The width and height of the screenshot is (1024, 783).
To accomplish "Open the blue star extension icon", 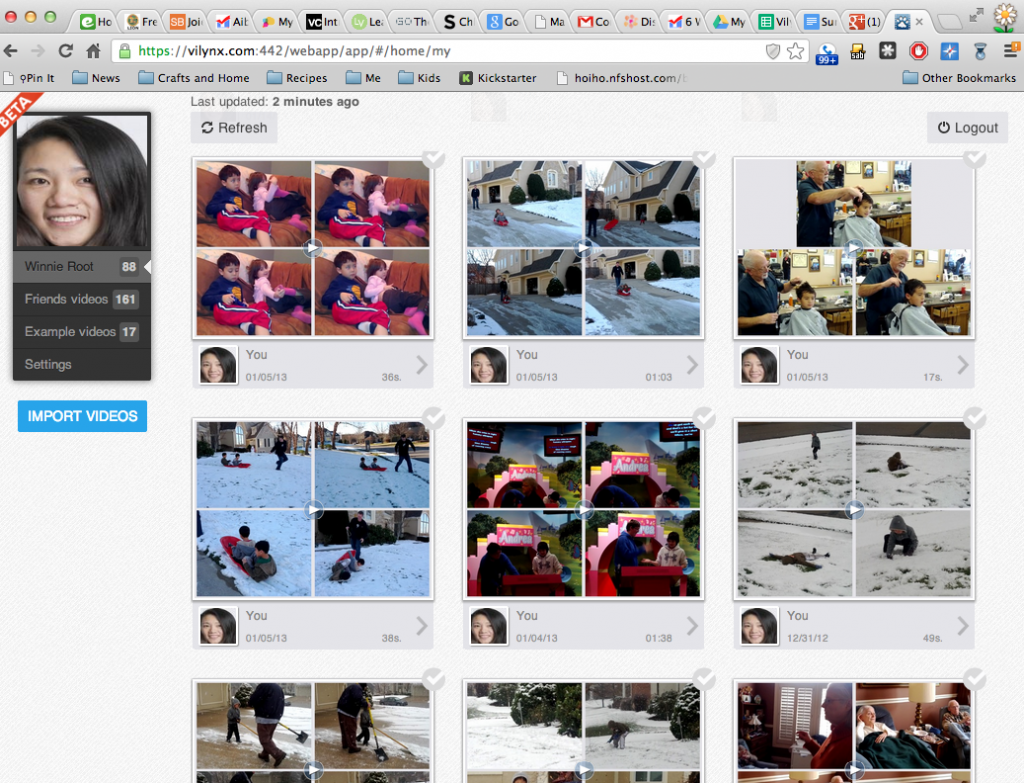I will coord(949,51).
